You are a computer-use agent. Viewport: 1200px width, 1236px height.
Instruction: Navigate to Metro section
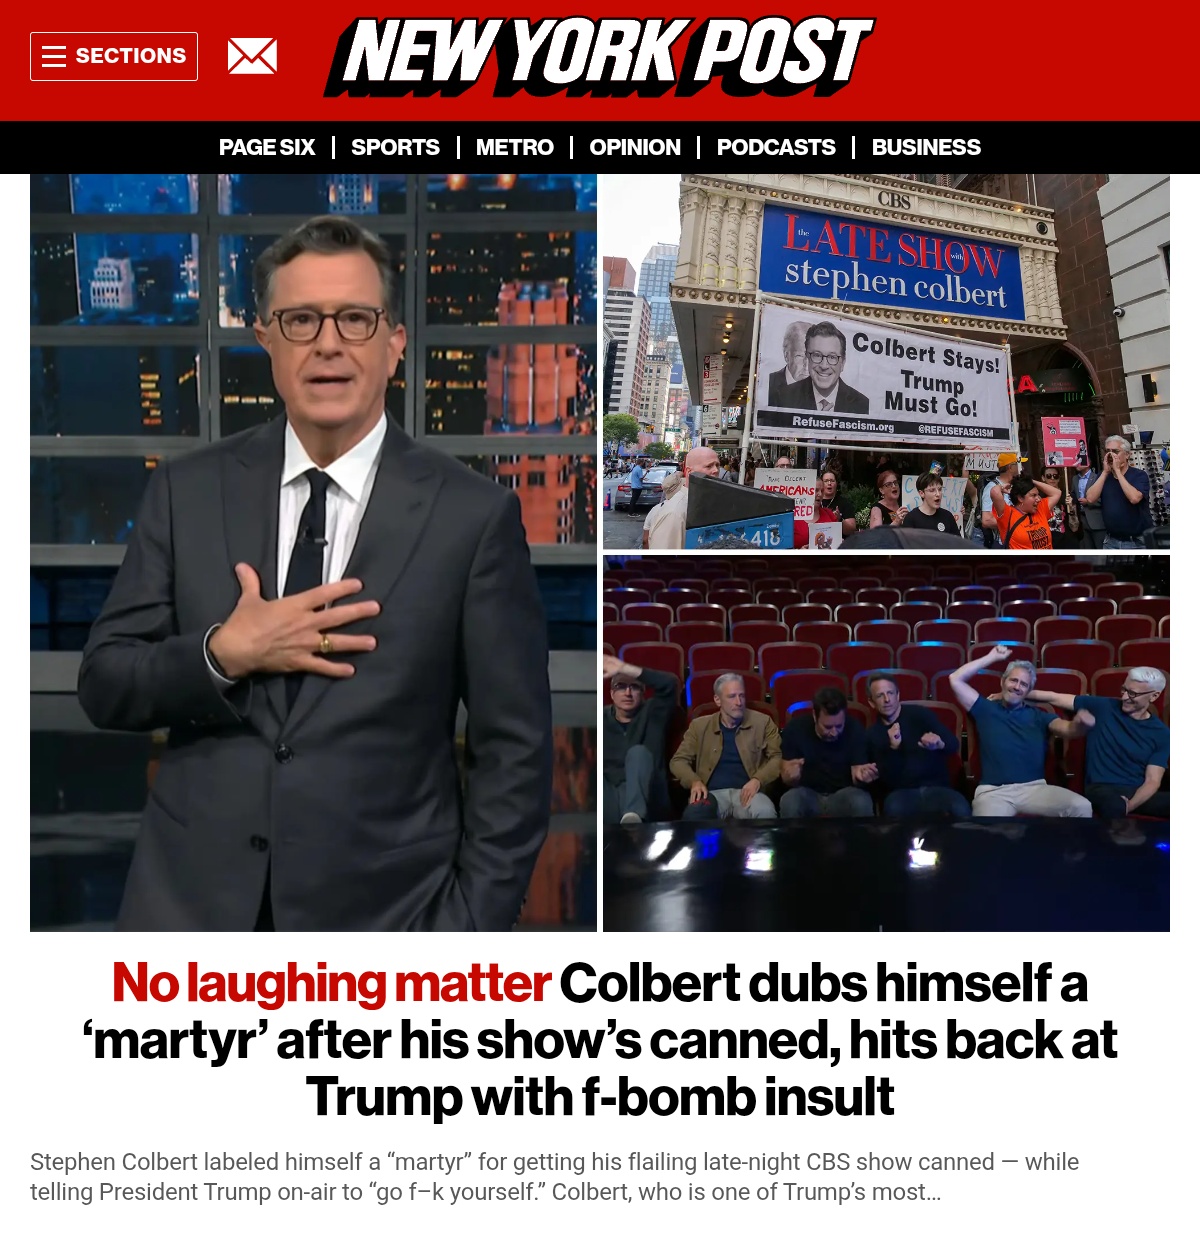514,147
